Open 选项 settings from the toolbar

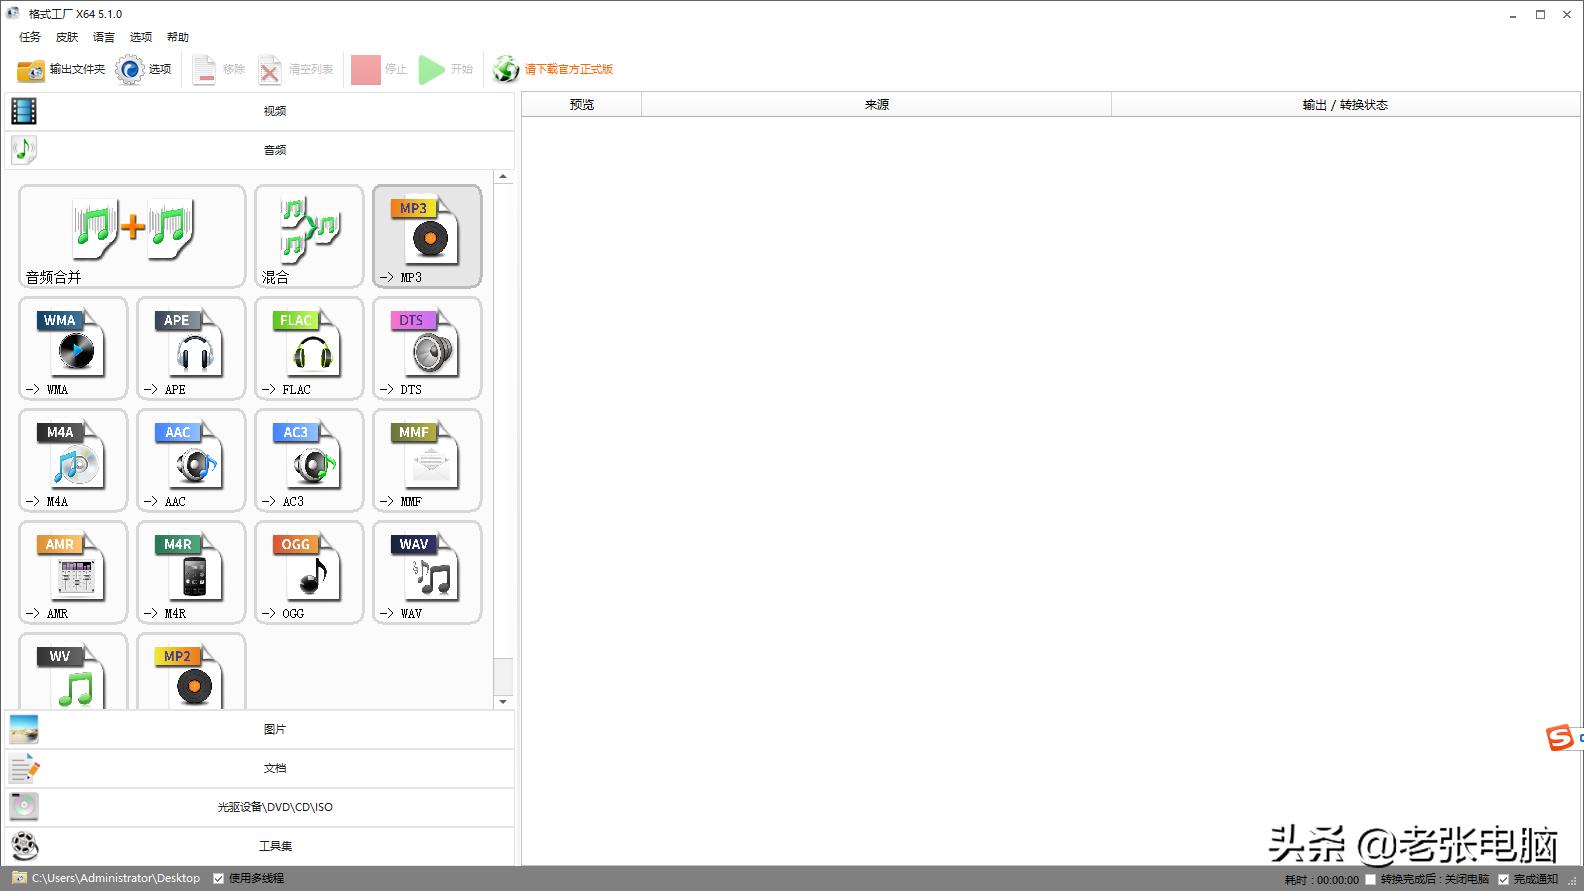point(144,69)
